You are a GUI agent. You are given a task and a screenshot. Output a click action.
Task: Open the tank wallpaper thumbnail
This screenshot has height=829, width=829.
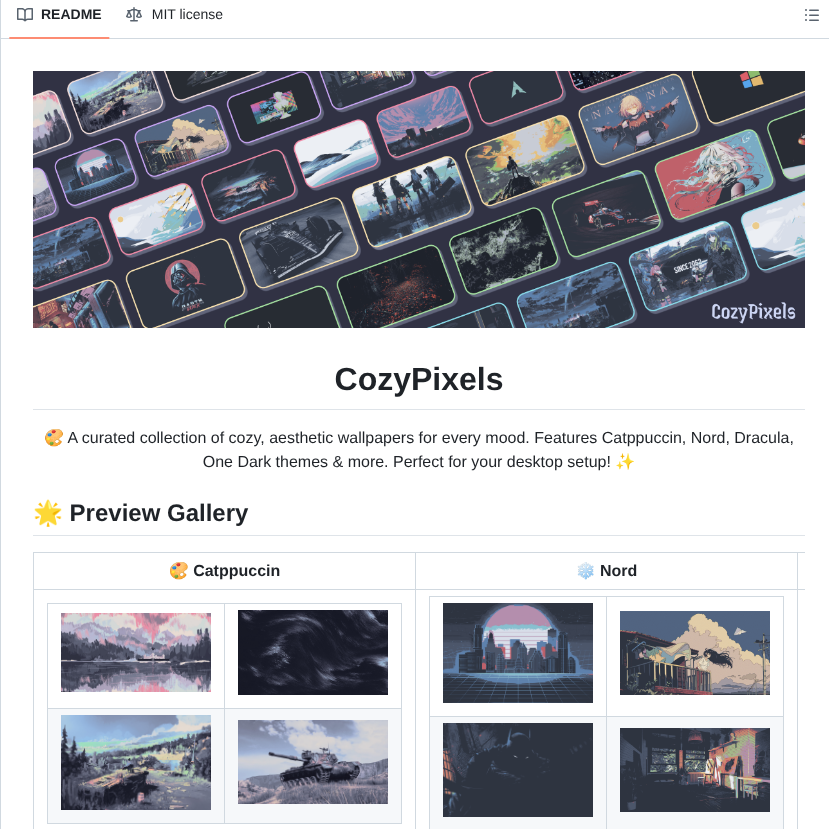pyautogui.click(x=313, y=762)
